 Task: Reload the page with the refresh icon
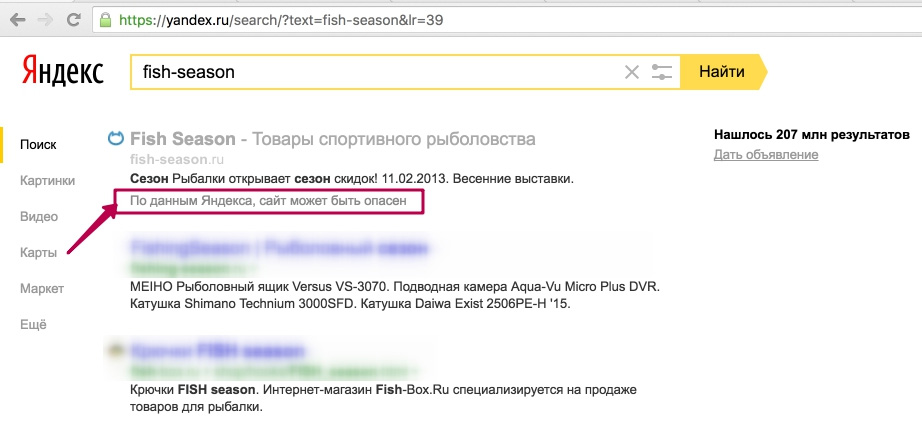click(x=74, y=21)
